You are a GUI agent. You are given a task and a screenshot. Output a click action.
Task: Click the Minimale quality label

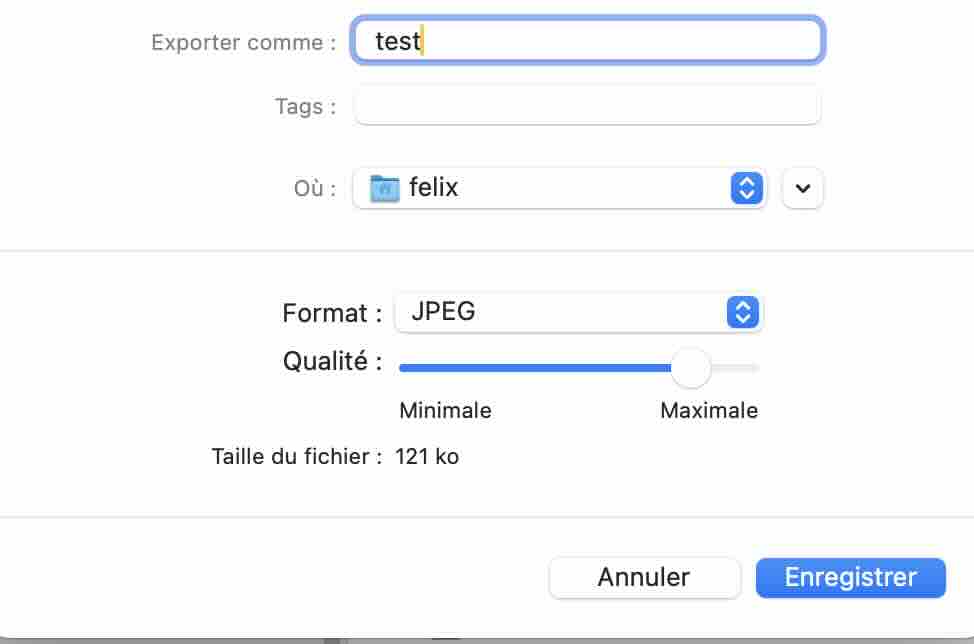click(x=445, y=410)
